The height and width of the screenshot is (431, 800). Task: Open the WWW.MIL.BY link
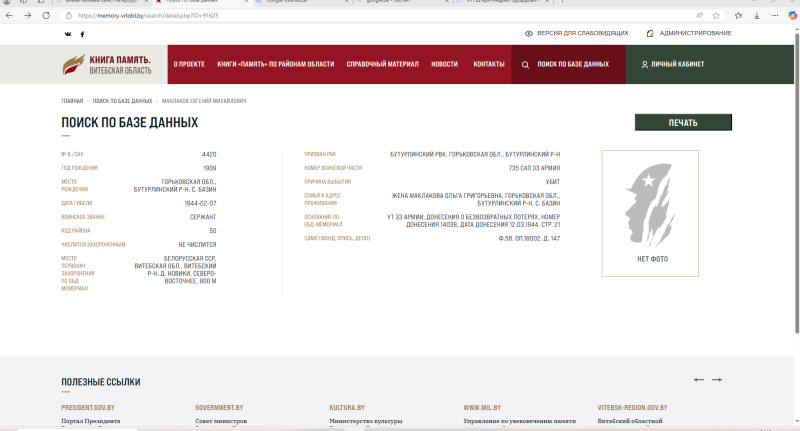click(482, 408)
